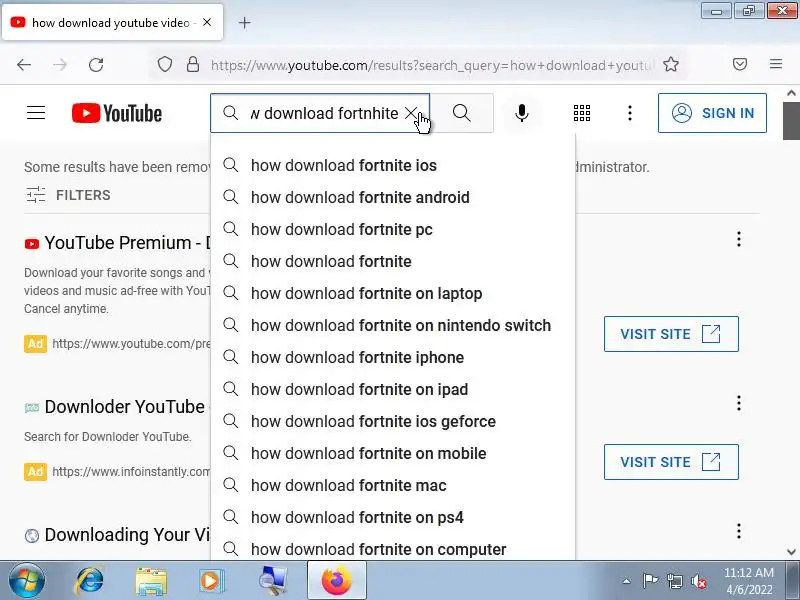Choose the plain 'how download fortnite' suggestion
Screen dimensions: 800x600
393,261
